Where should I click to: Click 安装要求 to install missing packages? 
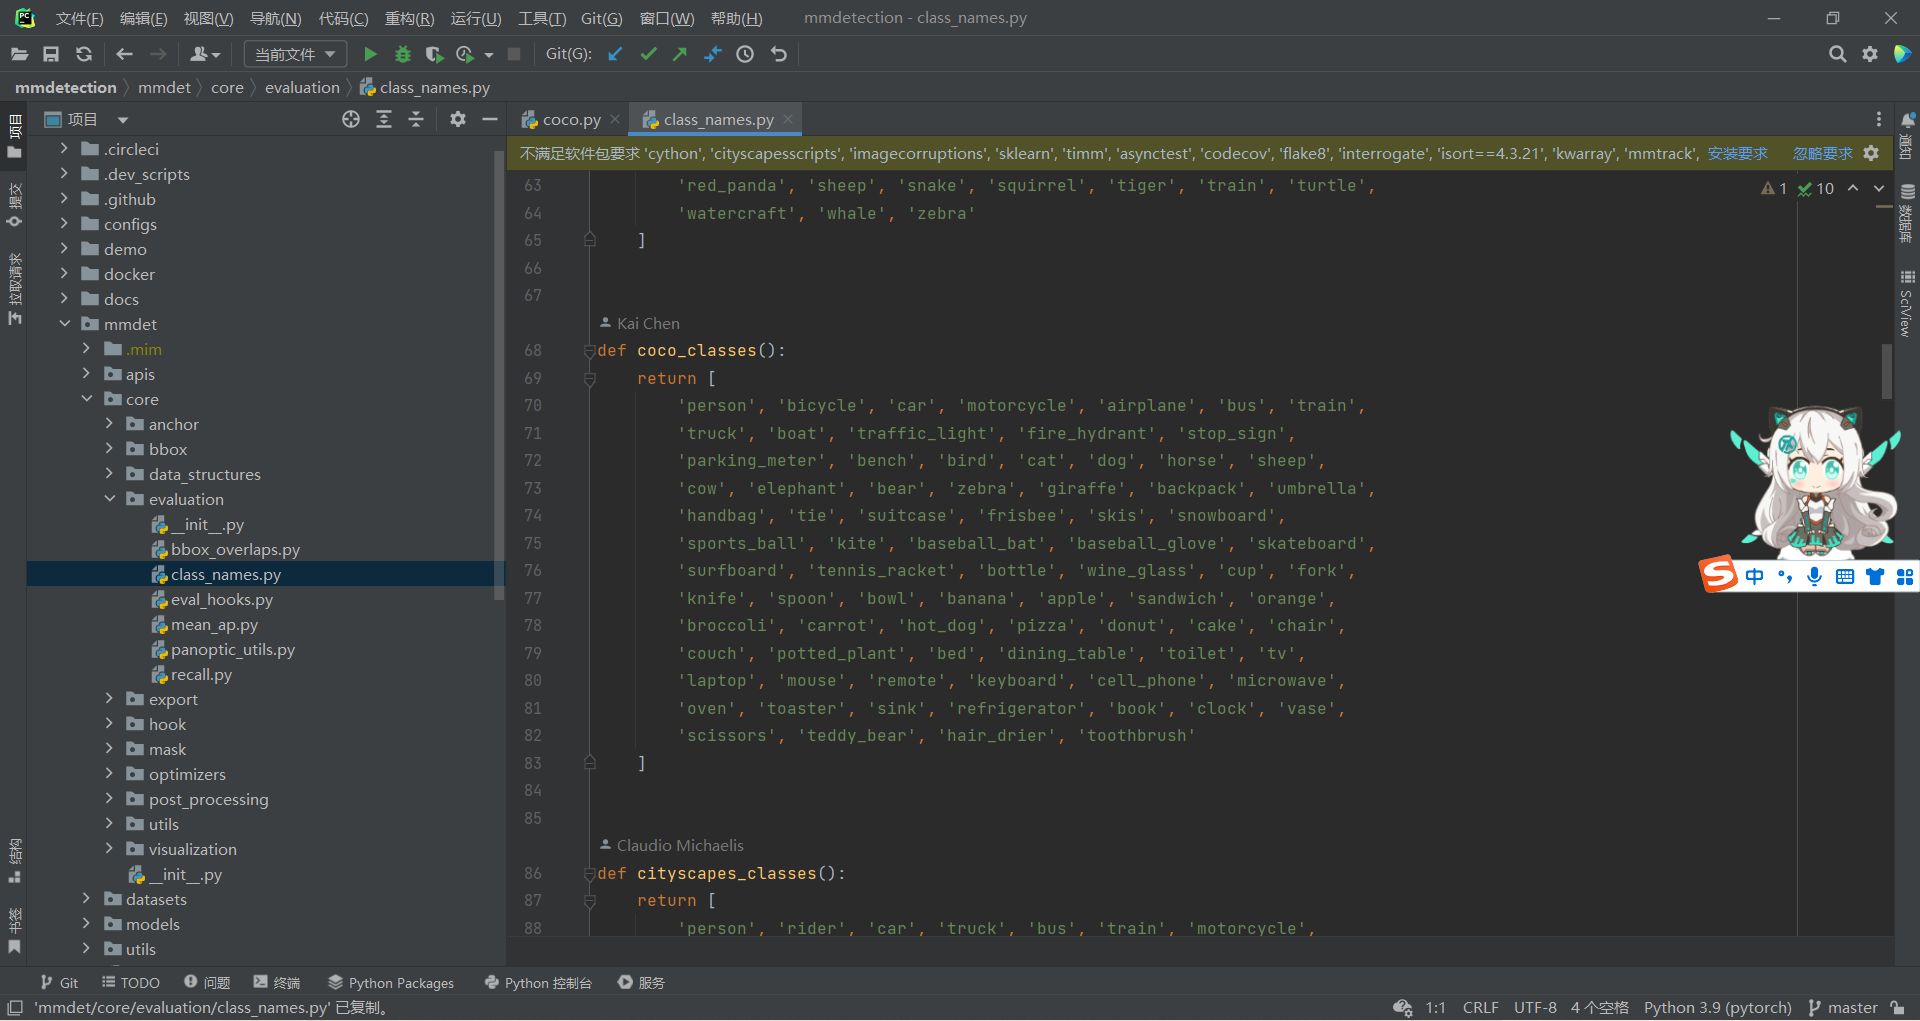coord(1740,153)
